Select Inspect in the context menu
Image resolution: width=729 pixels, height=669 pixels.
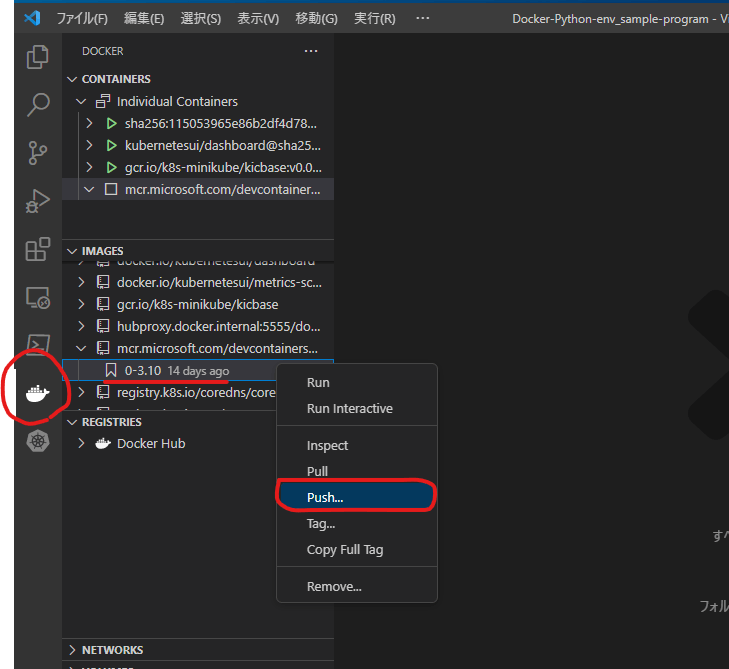(x=357, y=445)
